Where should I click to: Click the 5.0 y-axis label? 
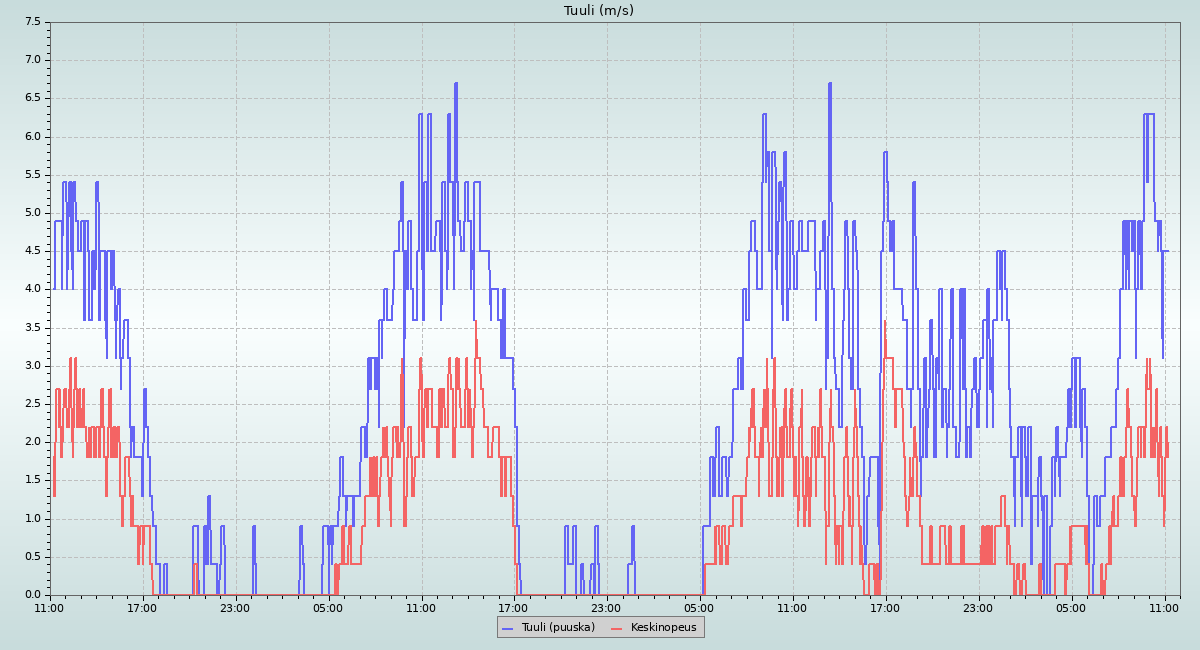[x=32, y=213]
